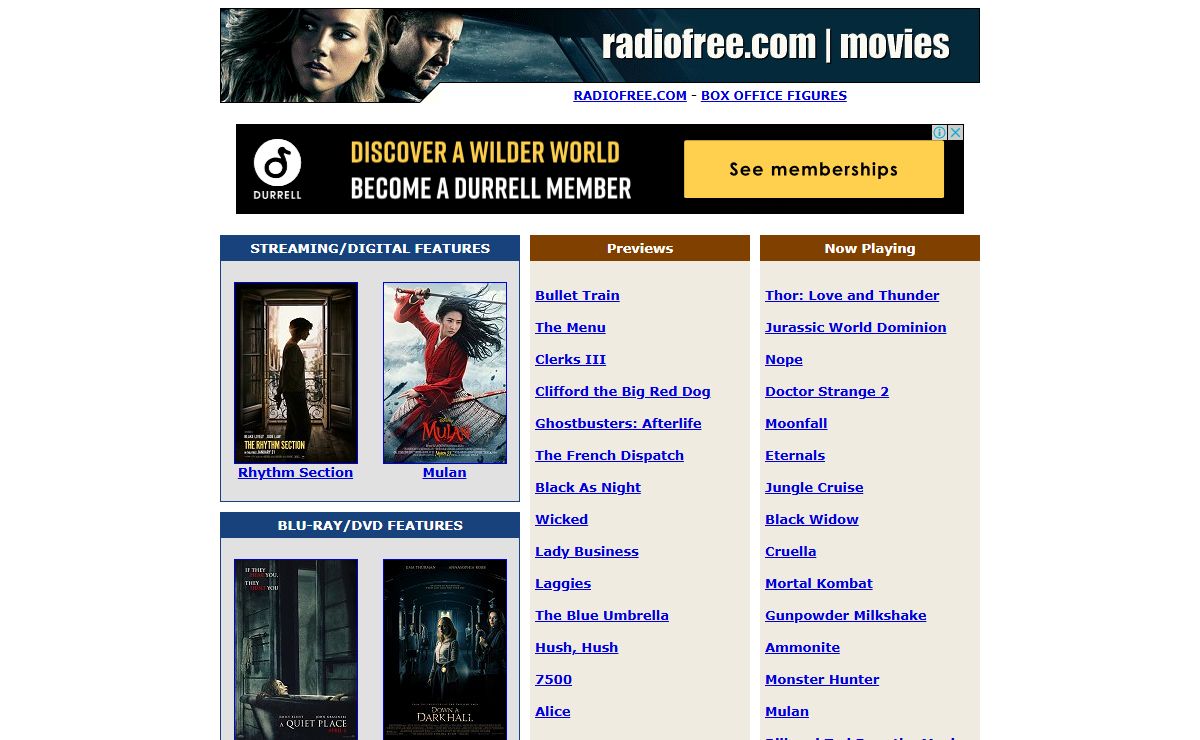Open The Blue Umbrella preview
This screenshot has width=1200, height=740.
(602, 615)
